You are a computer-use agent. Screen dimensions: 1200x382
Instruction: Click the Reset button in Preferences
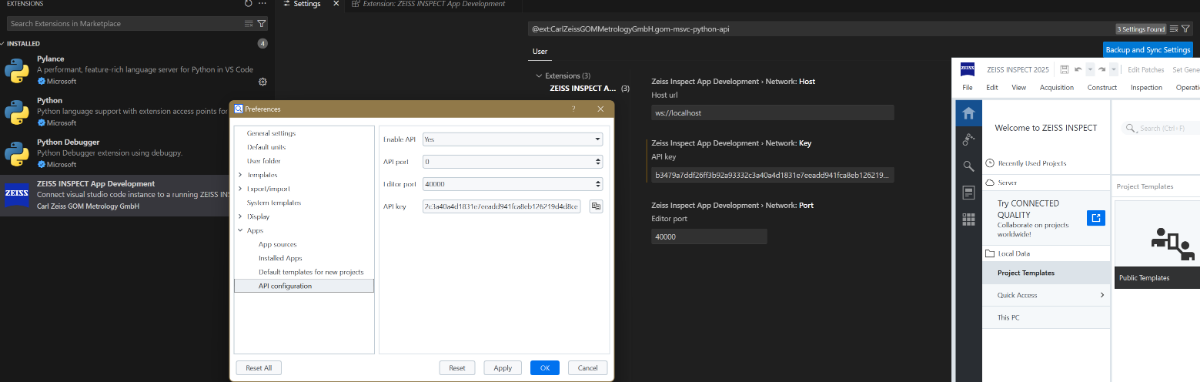tap(457, 368)
